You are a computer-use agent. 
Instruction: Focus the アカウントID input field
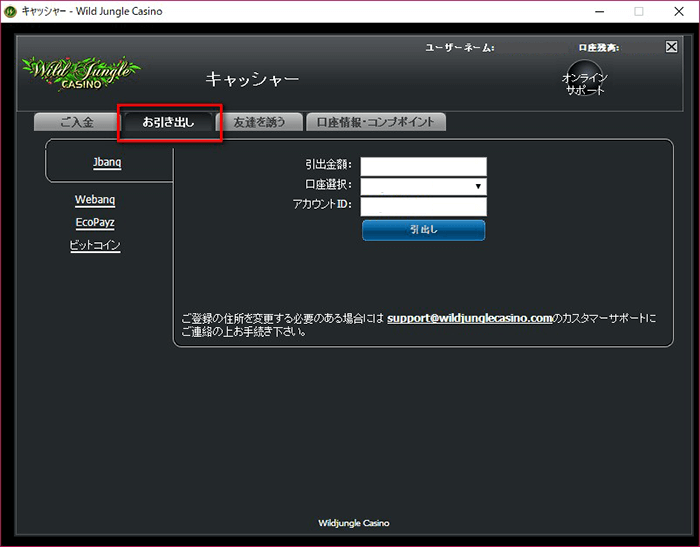click(x=424, y=207)
